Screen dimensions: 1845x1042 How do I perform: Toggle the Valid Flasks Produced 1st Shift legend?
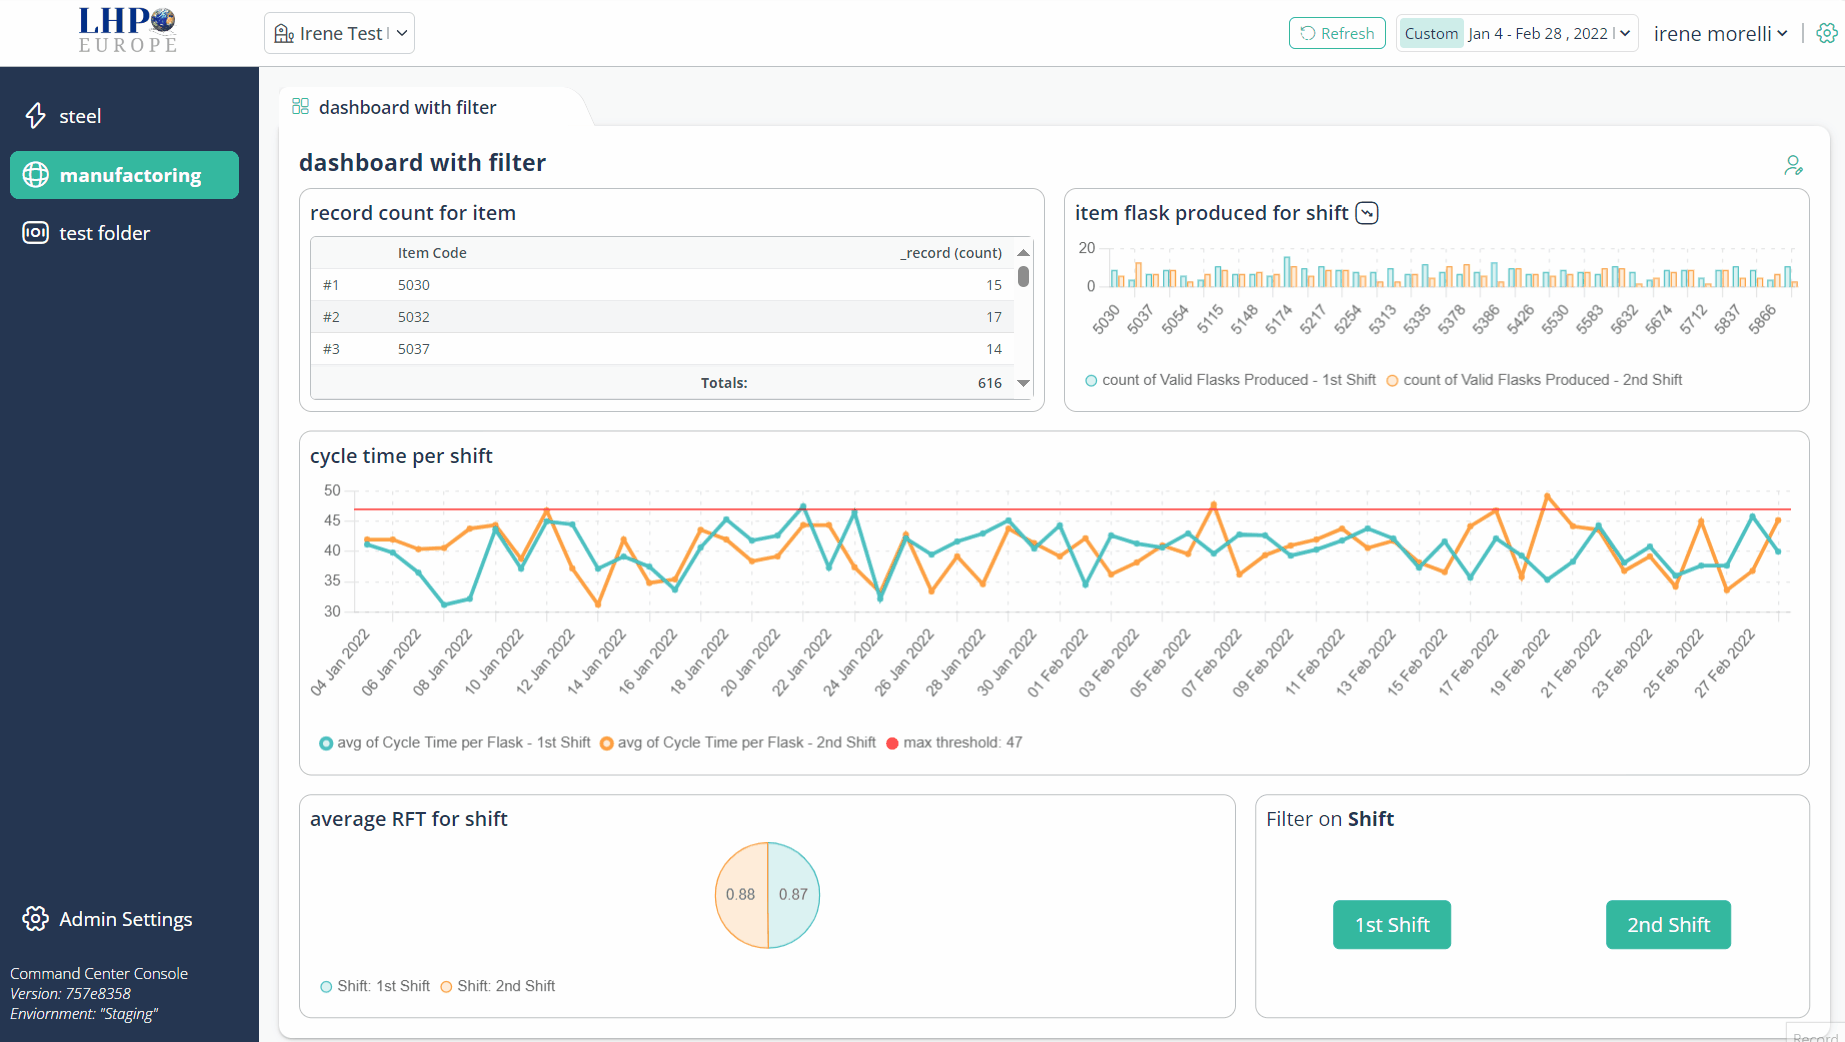(x=1231, y=380)
